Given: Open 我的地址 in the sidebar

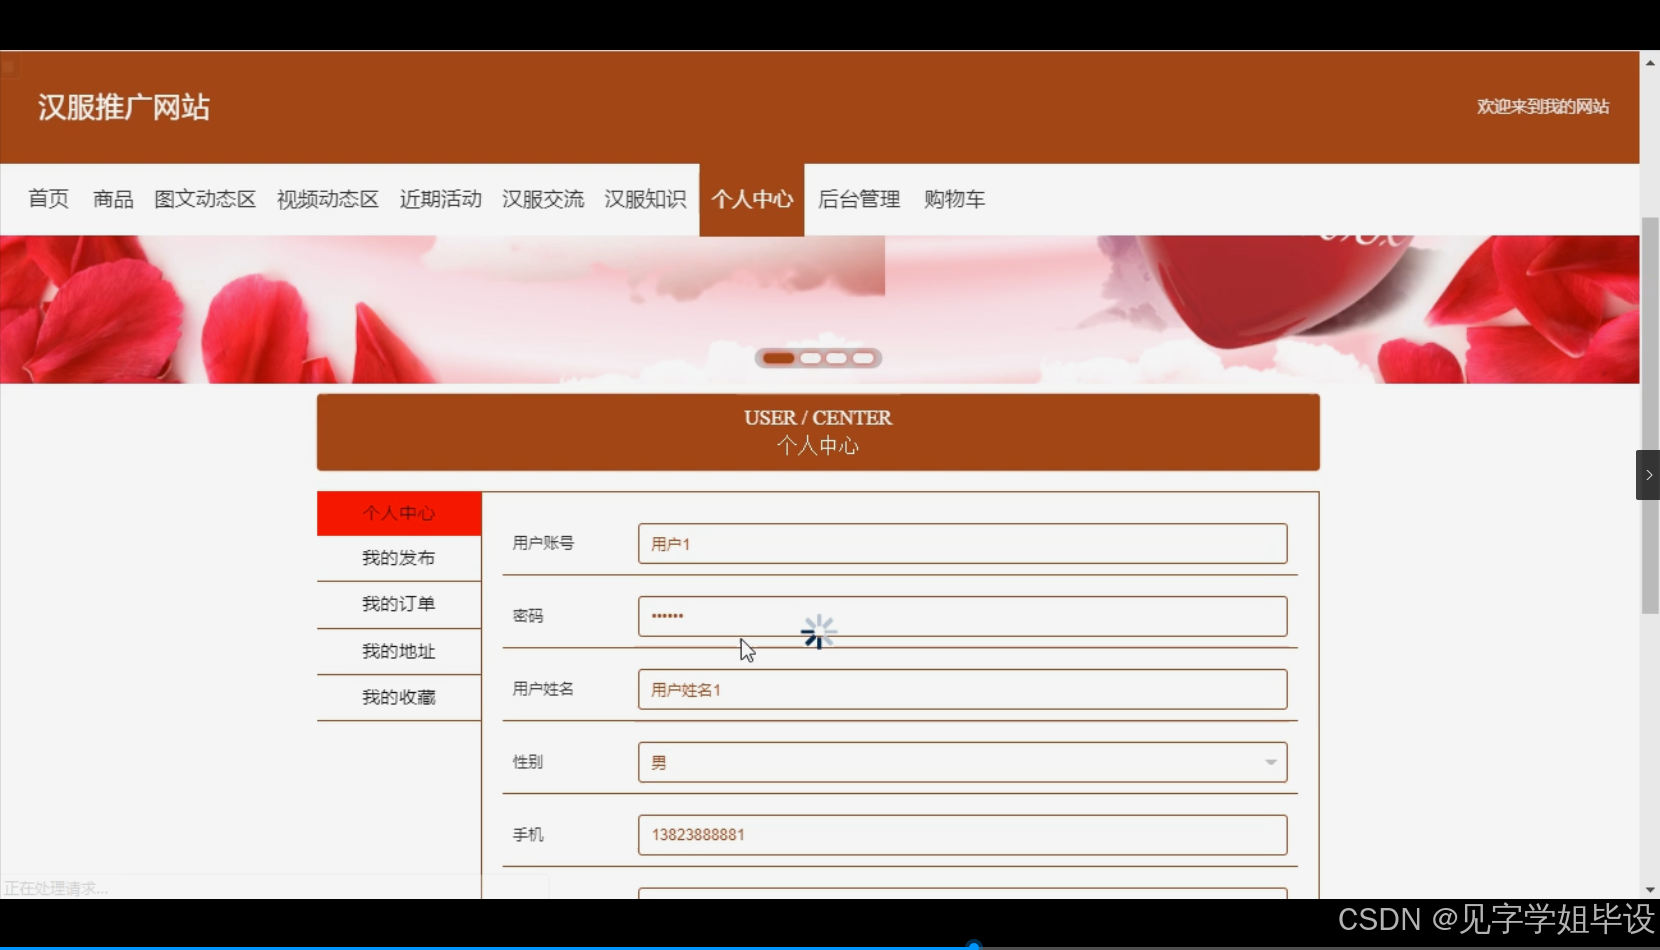Looking at the screenshot, I should [399, 651].
